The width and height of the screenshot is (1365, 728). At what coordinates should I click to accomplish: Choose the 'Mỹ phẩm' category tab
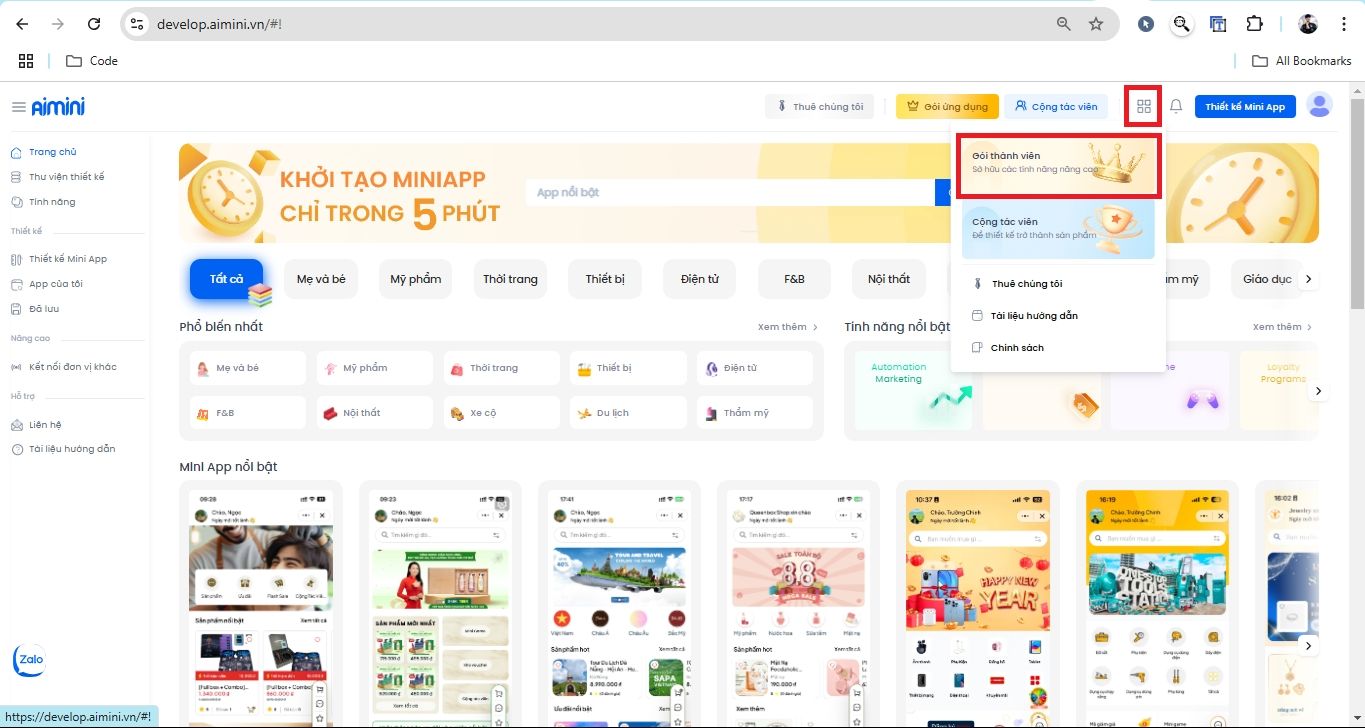tap(415, 279)
